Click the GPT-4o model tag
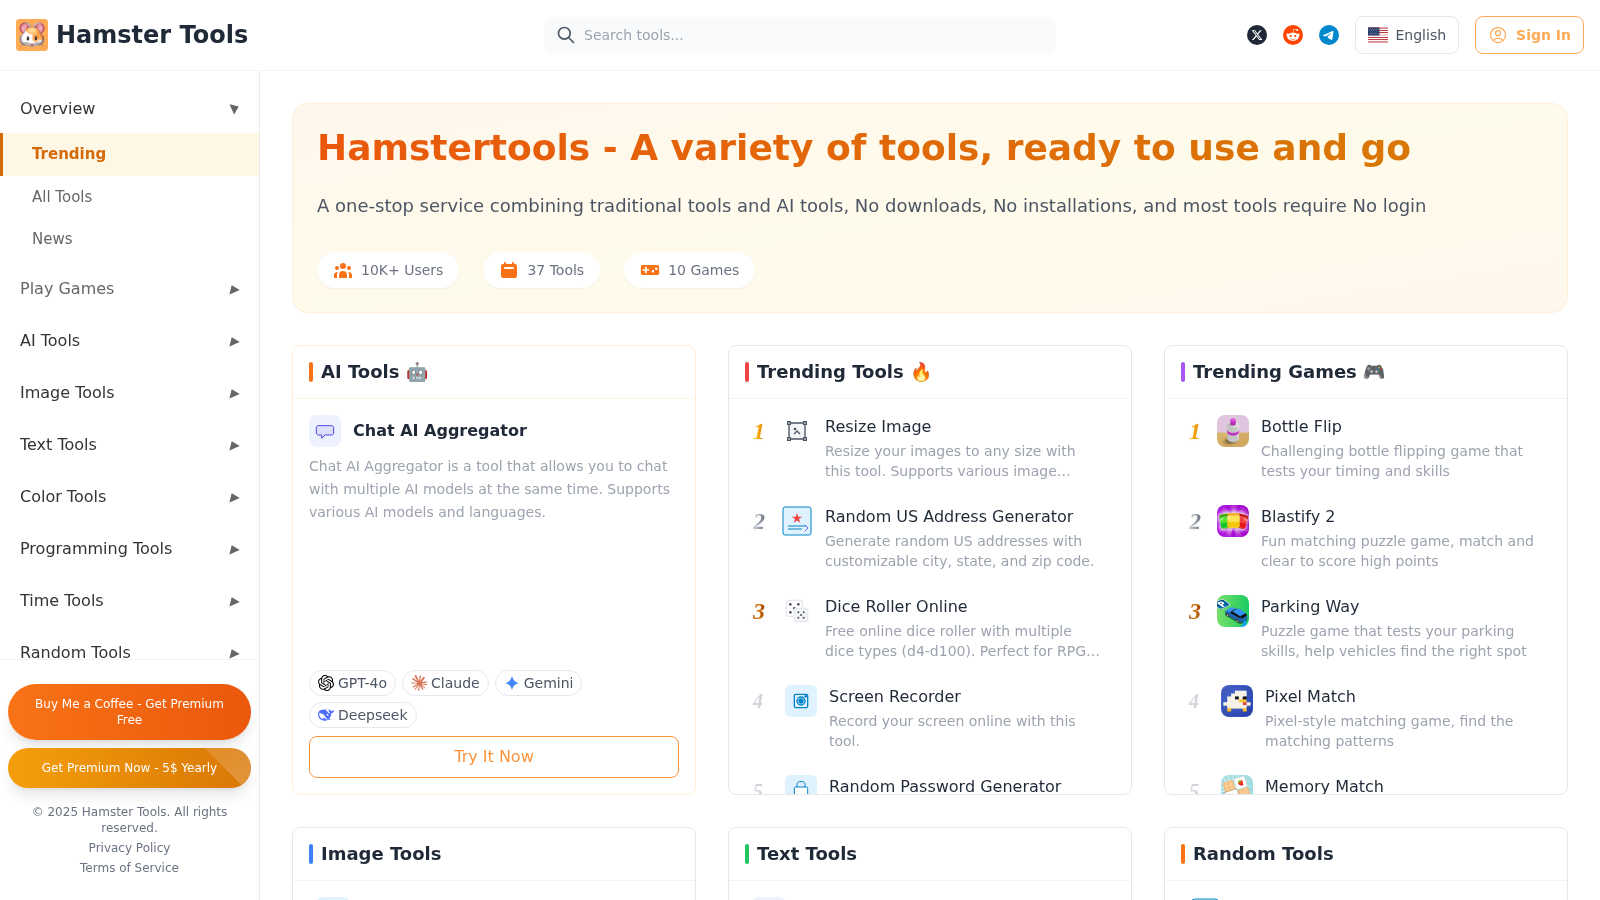The width and height of the screenshot is (1600, 900). click(x=352, y=683)
